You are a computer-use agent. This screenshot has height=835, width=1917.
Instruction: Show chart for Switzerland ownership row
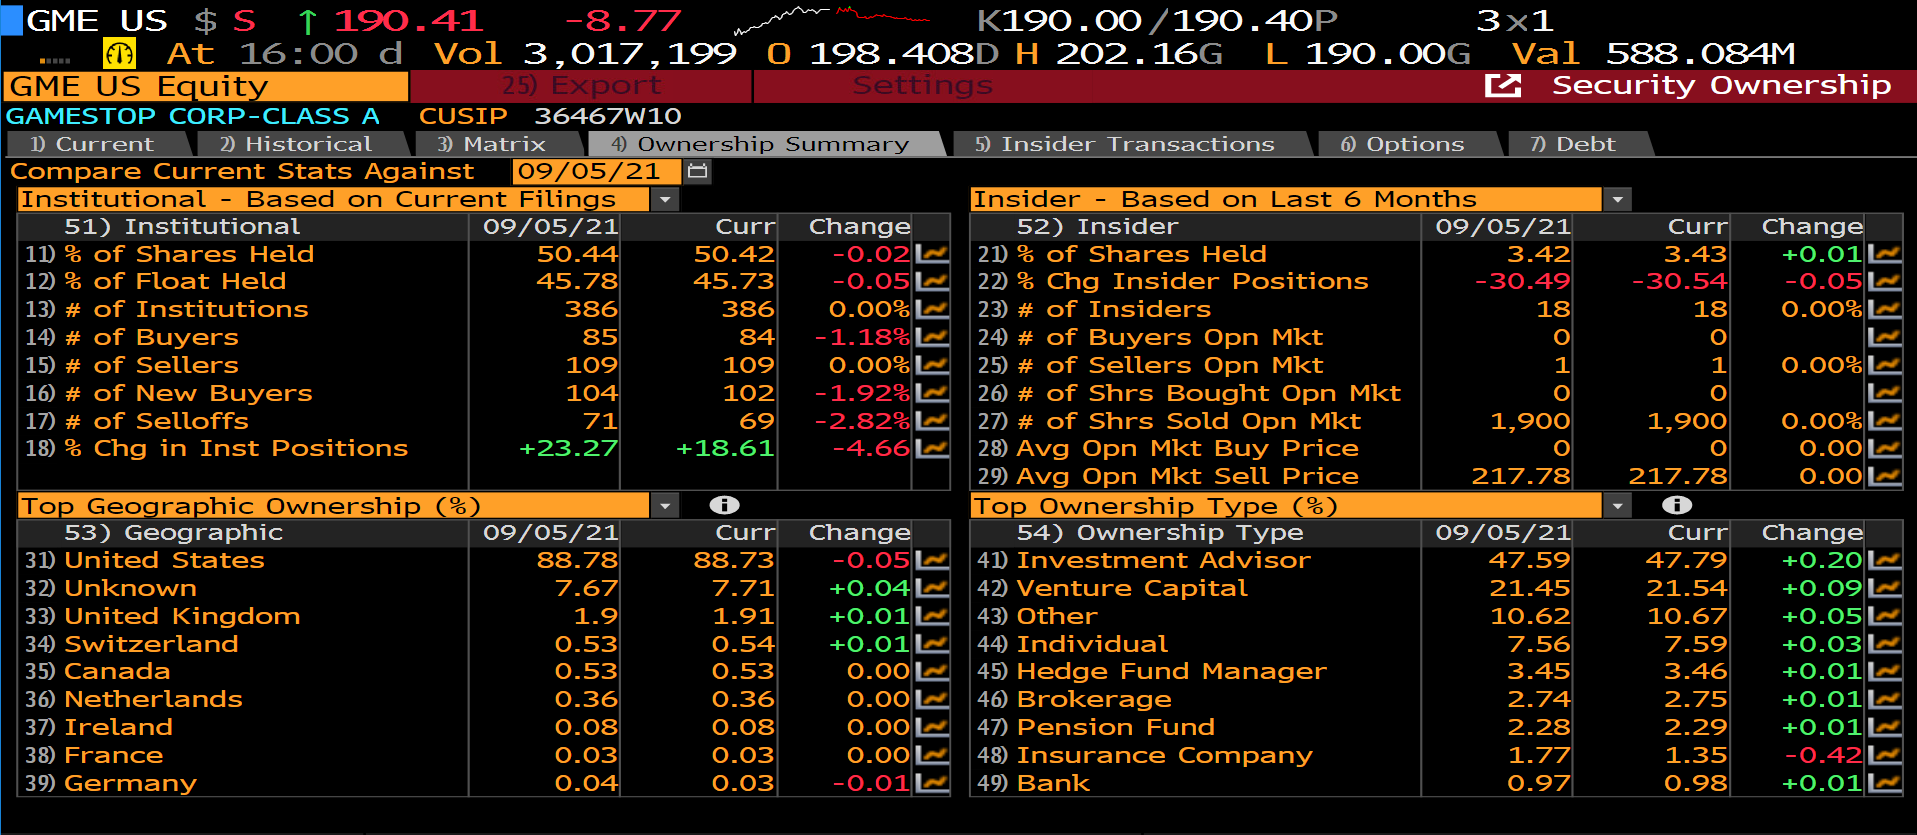pos(932,644)
